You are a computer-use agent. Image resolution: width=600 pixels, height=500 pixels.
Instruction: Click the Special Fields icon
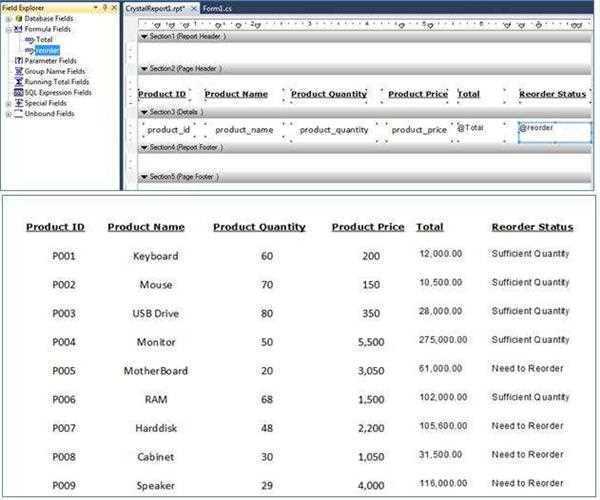tap(19, 103)
